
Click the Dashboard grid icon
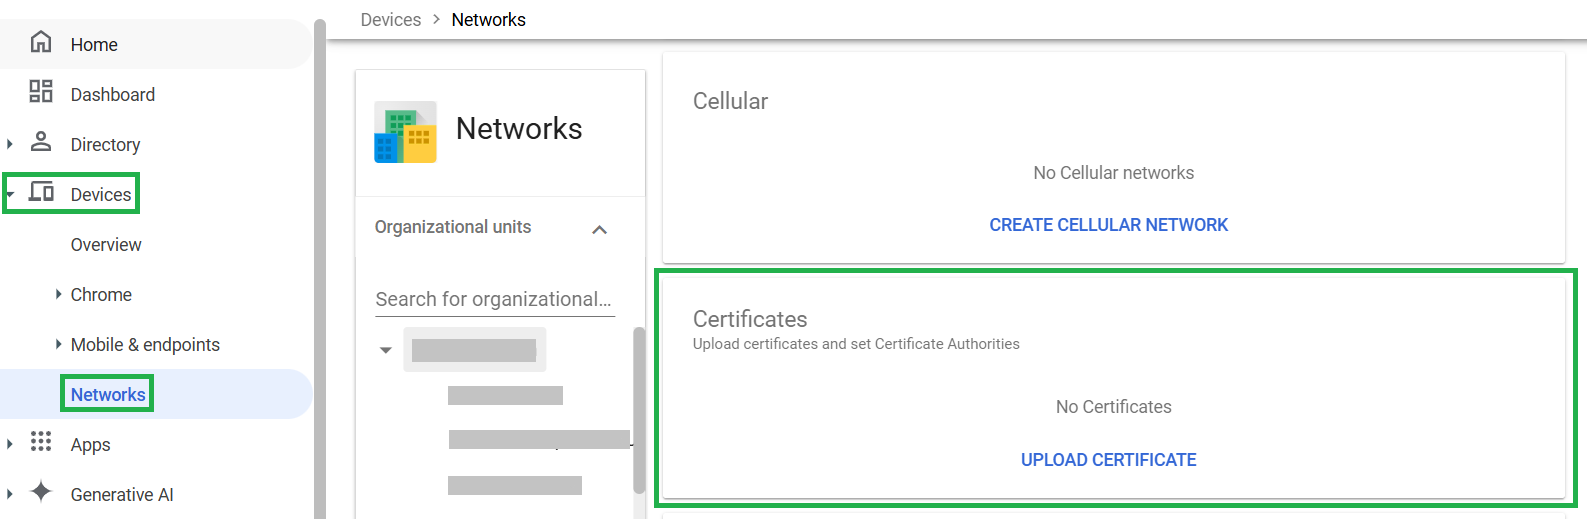click(x=41, y=92)
